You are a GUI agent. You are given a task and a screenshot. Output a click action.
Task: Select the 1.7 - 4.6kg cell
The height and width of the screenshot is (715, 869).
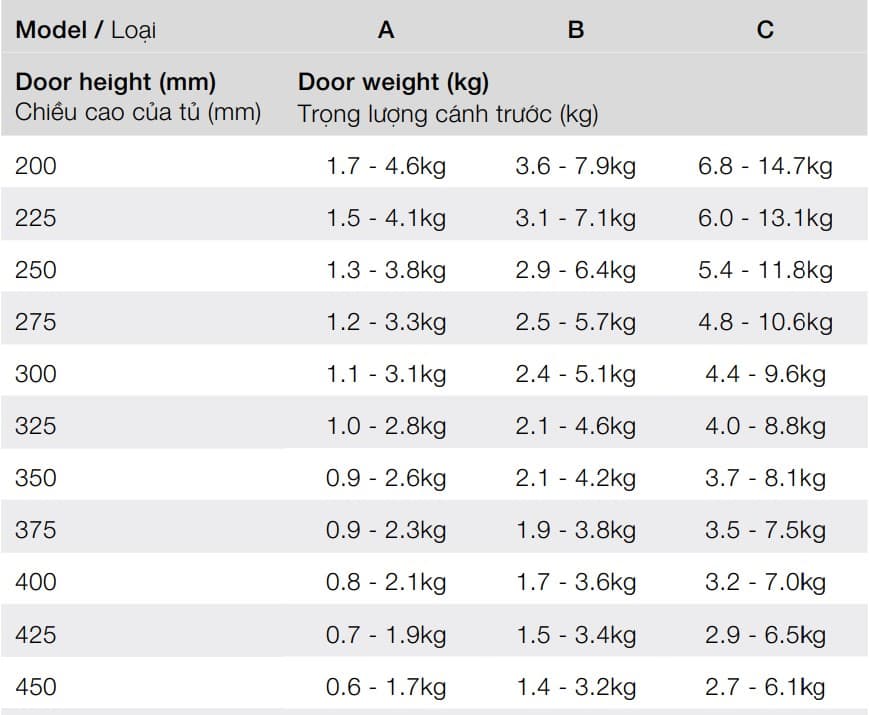[x=386, y=166]
